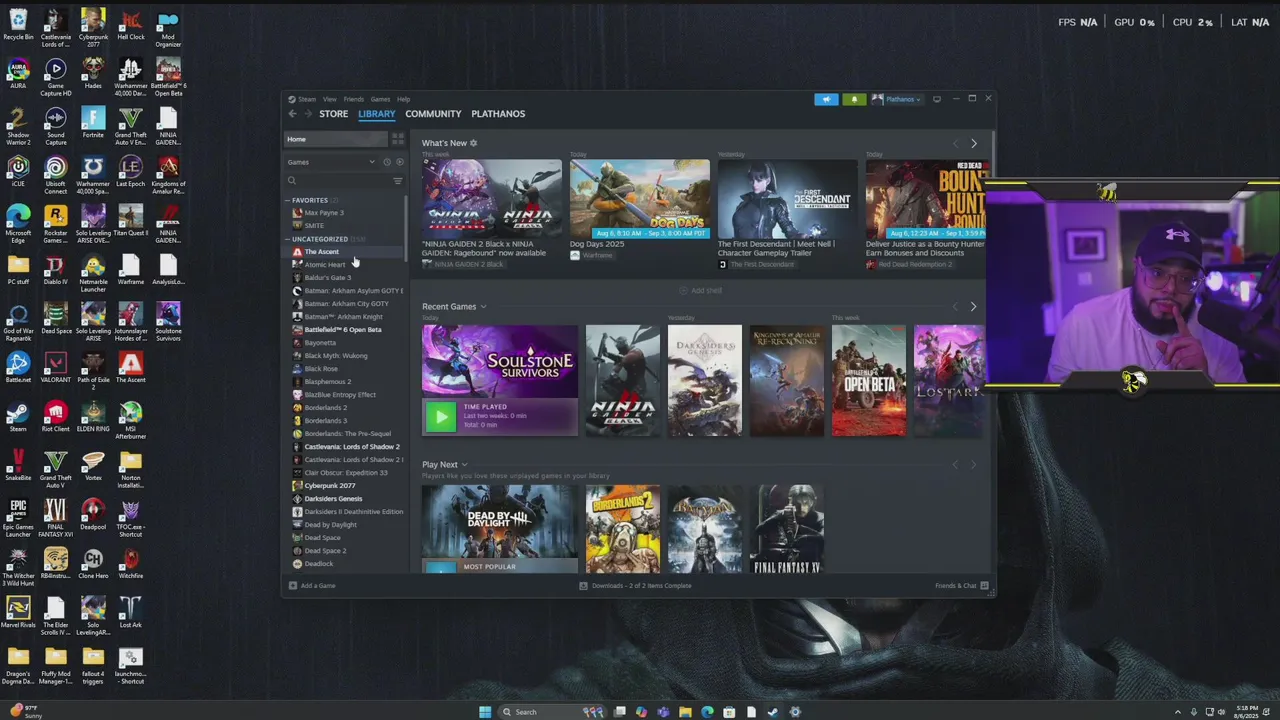Collapse the UNCATEGORIZED category

(x=288, y=239)
